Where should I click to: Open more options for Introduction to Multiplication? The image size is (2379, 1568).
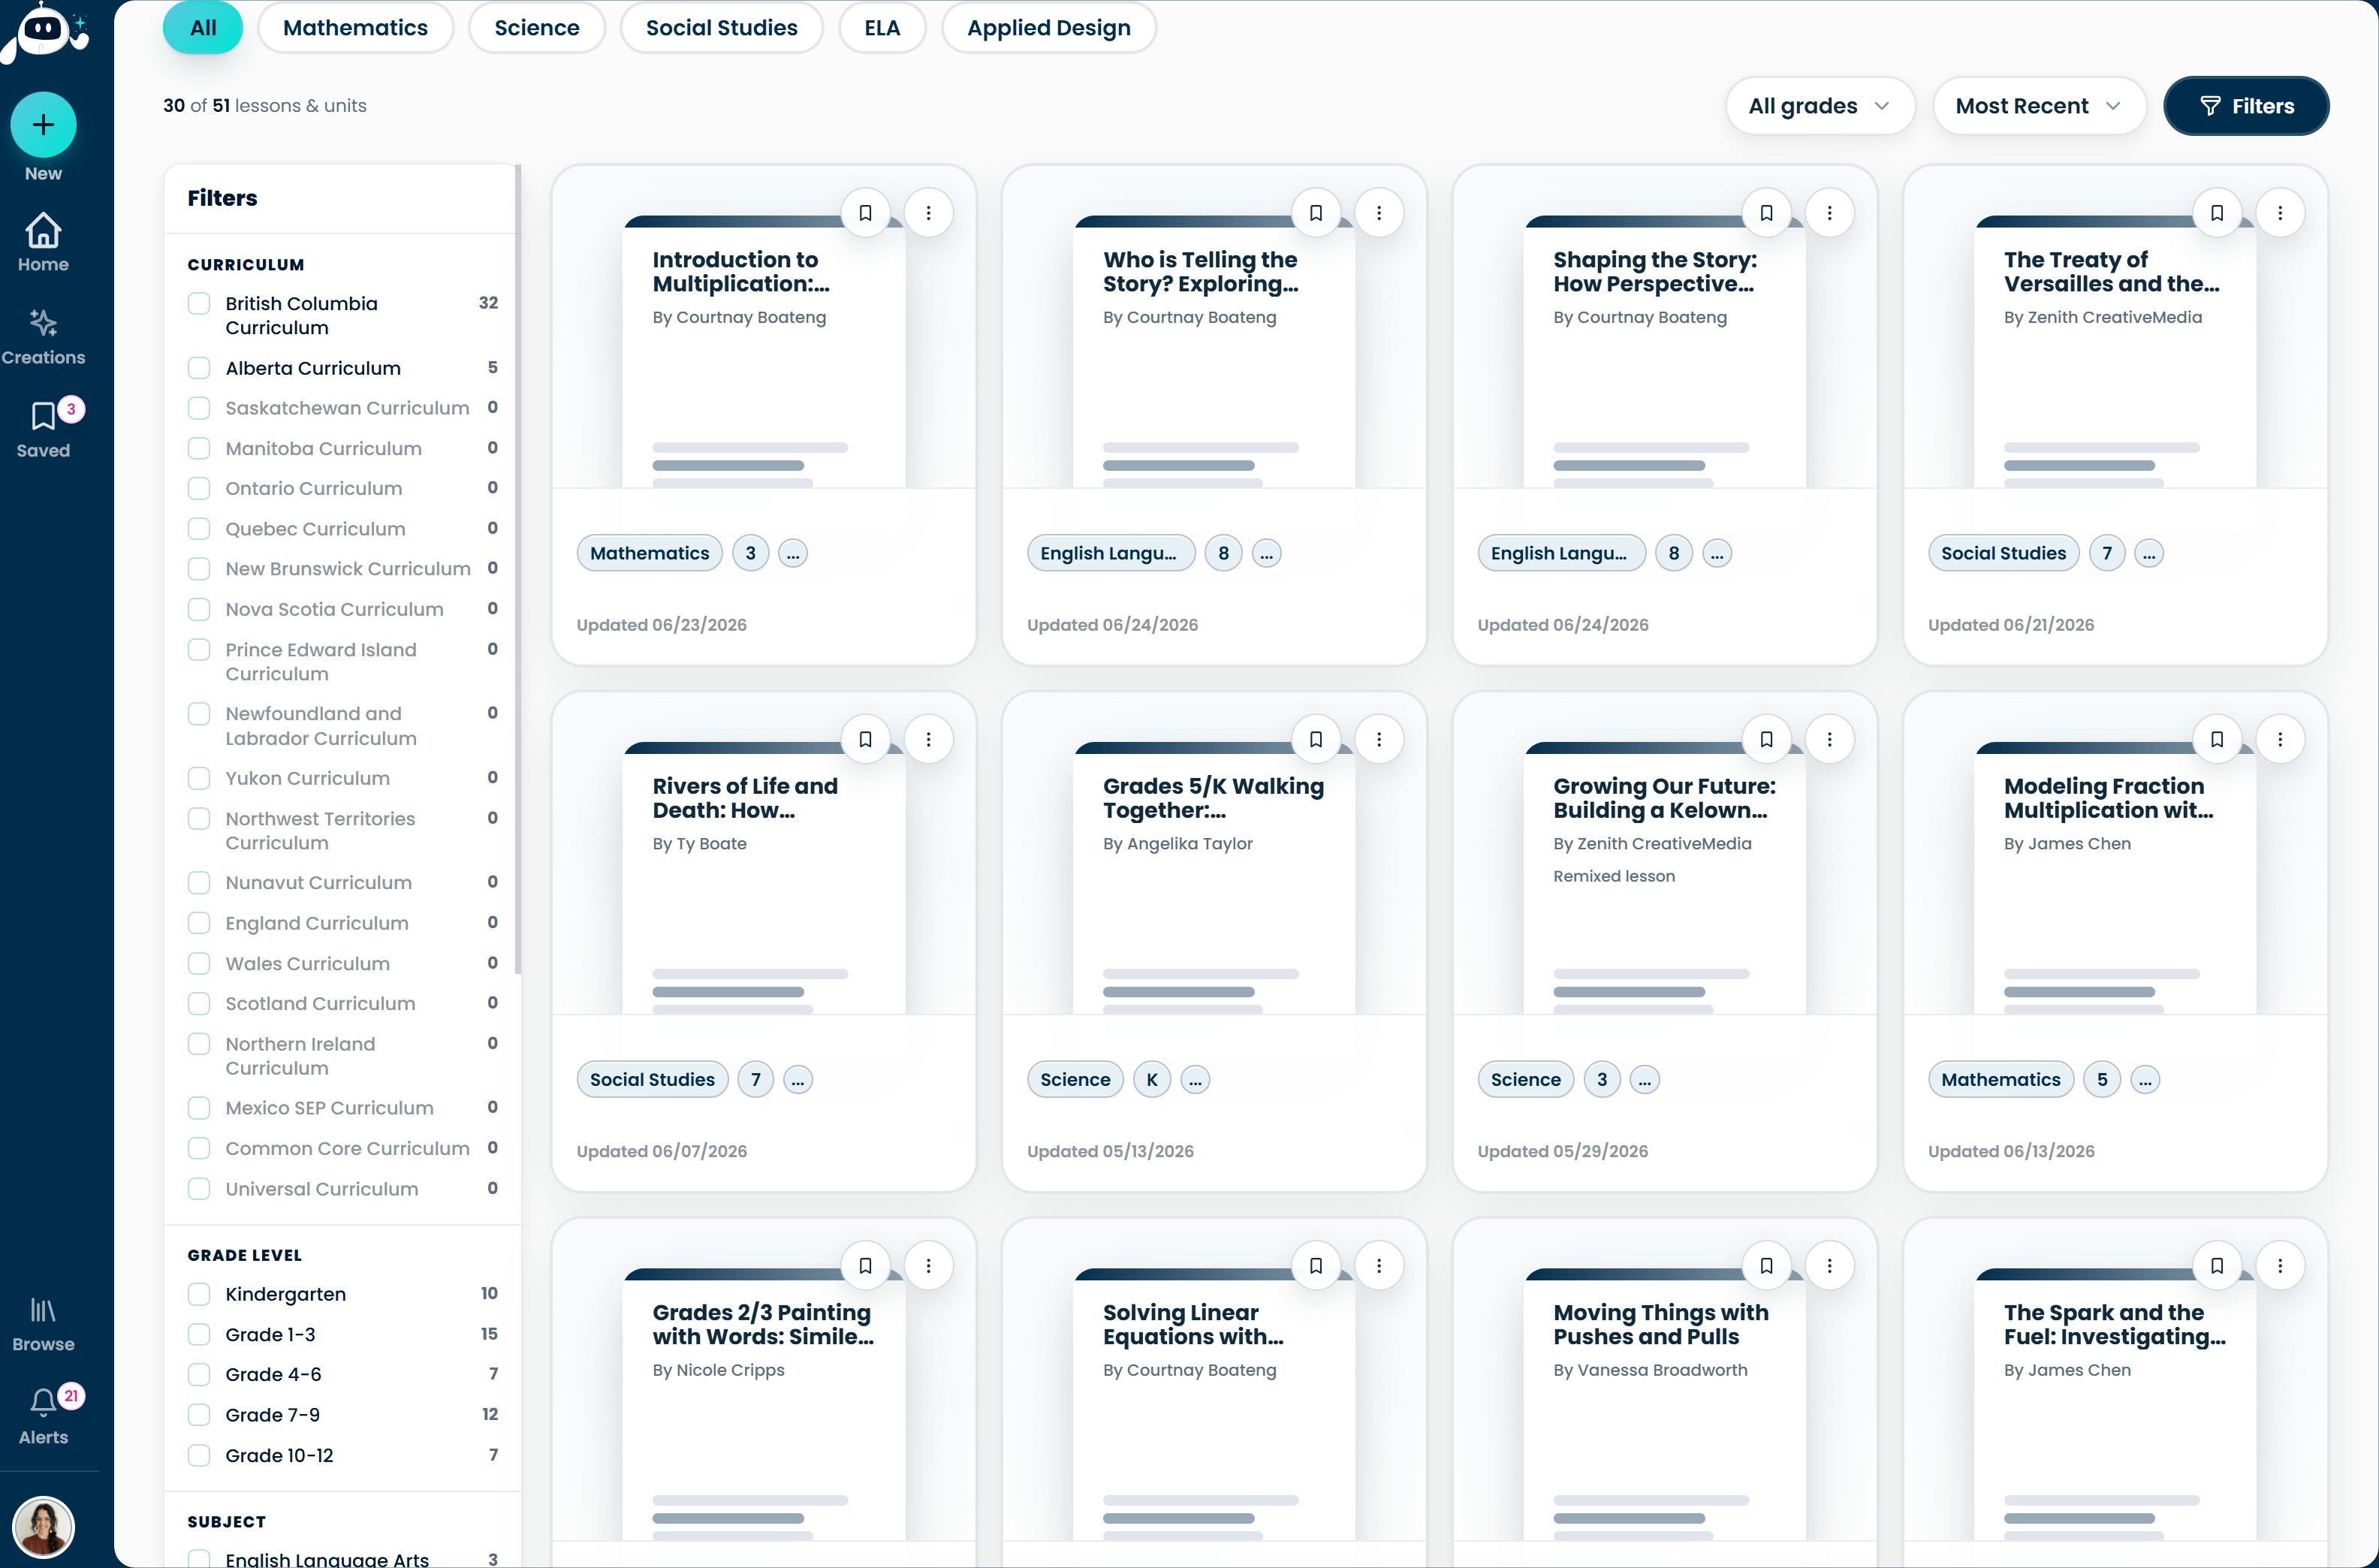coord(928,213)
